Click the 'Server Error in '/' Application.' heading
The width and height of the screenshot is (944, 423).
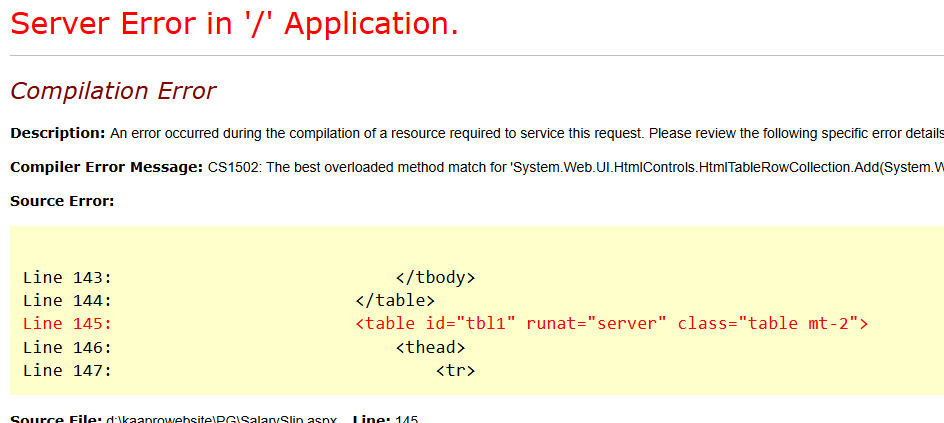[234, 24]
